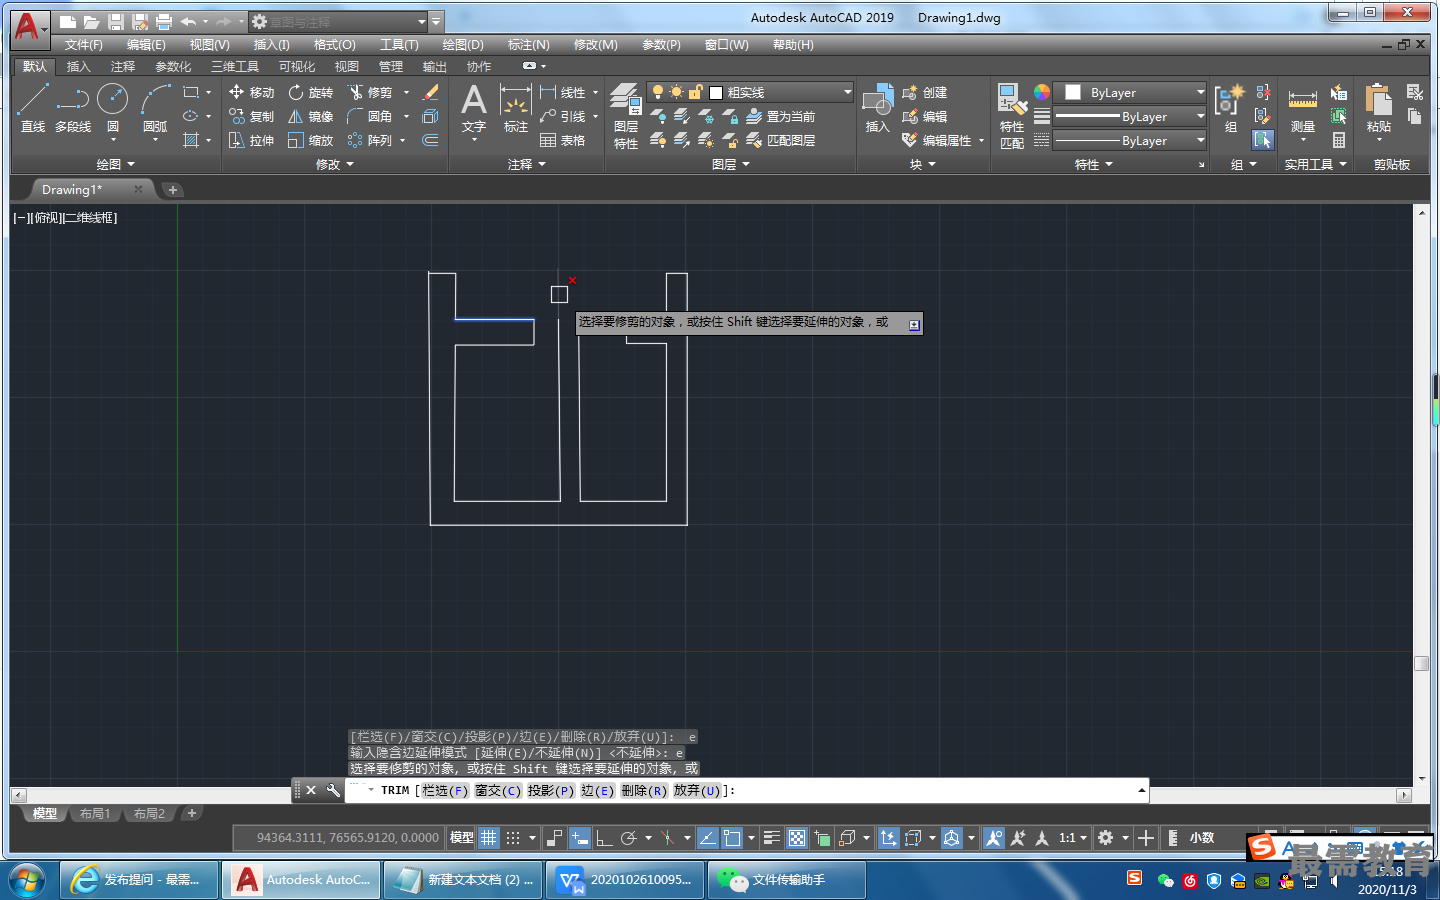Click the 文字 (Text) tool
This screenshot has width=1440, height=900.
pos(474,108)
